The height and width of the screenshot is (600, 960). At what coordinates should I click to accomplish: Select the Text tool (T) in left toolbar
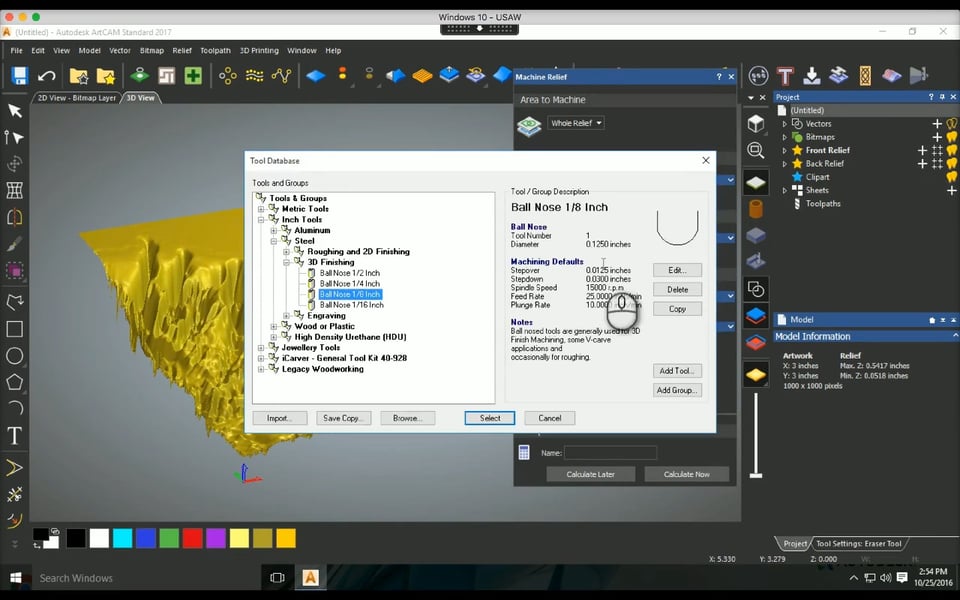coord(15,435)
